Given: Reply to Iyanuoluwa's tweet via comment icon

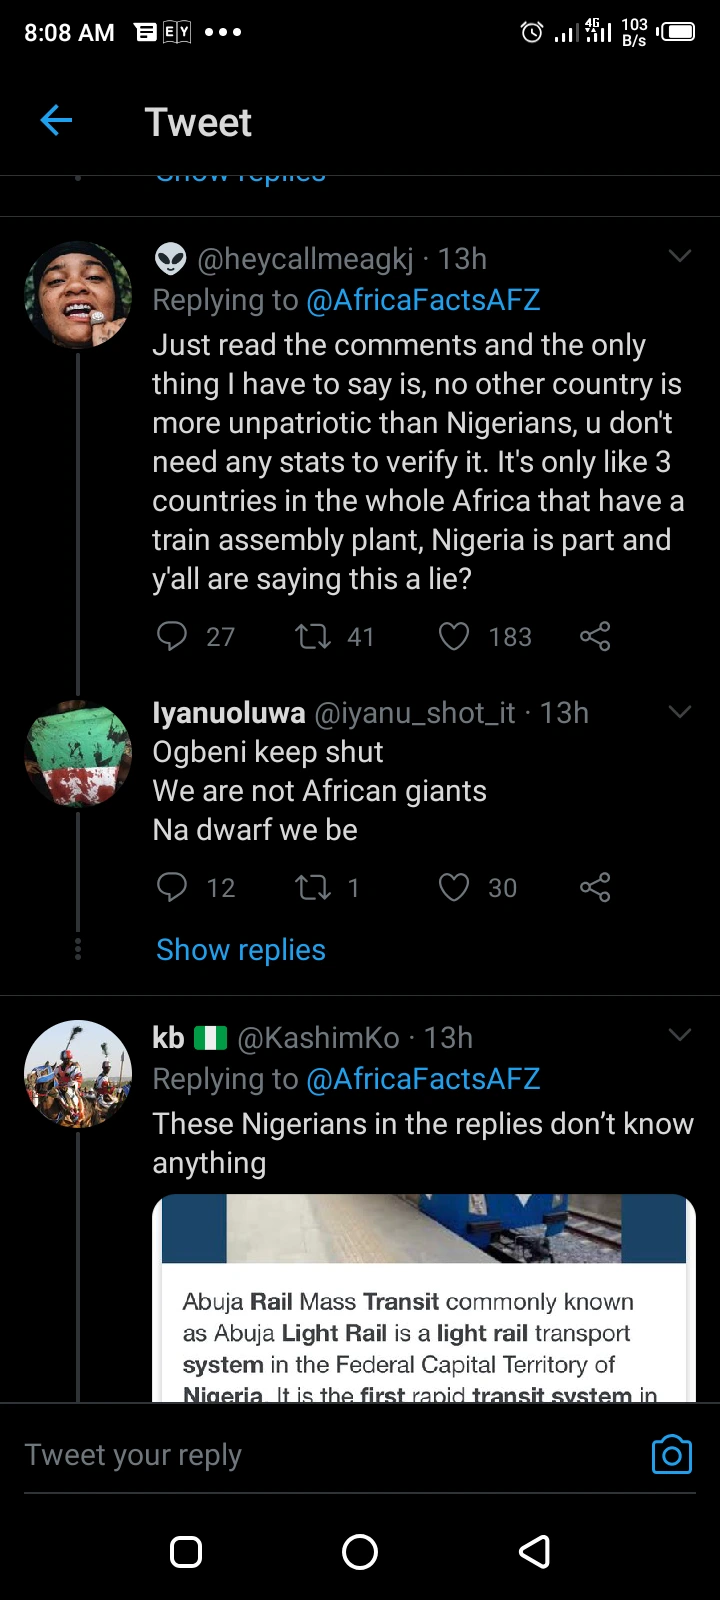Looking at the screenshot, I should coord(172,887).
